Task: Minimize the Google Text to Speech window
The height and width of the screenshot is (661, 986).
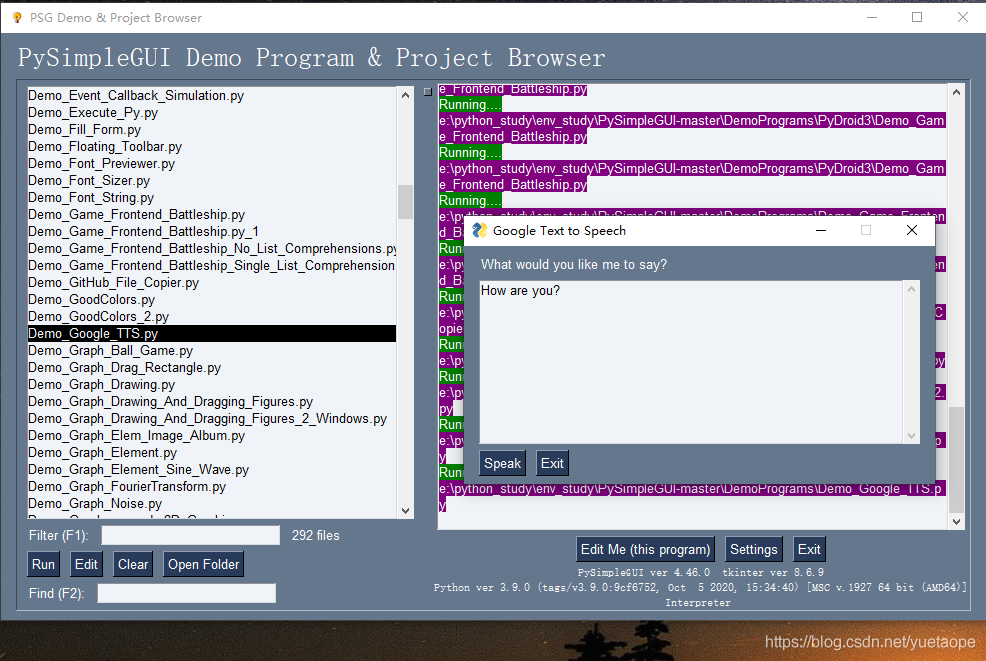Action: coord(821,230)
